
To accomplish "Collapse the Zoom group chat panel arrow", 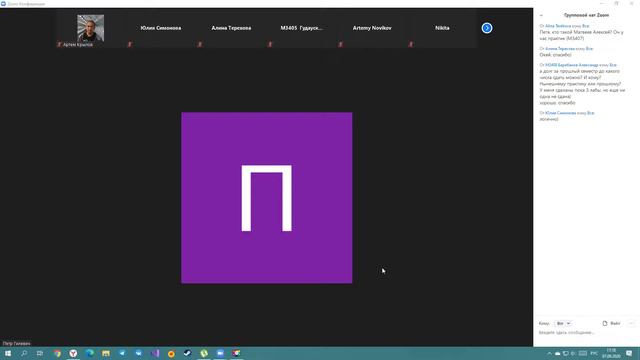I will pyautogui.click(x=541, y=15).
